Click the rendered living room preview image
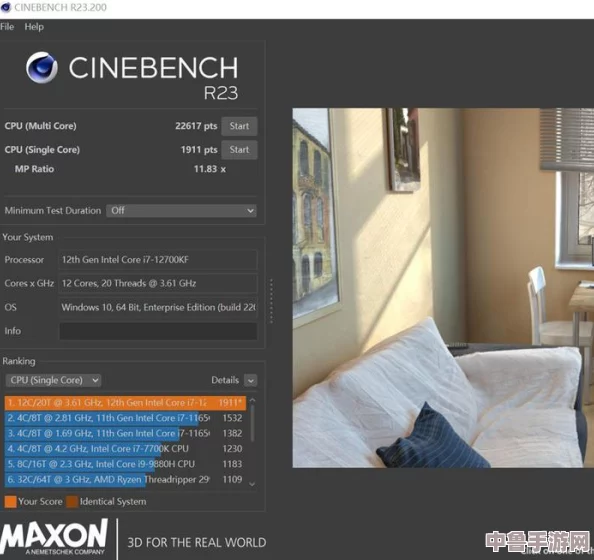Viewport: 594px width, 560px height. click(443, 288)
